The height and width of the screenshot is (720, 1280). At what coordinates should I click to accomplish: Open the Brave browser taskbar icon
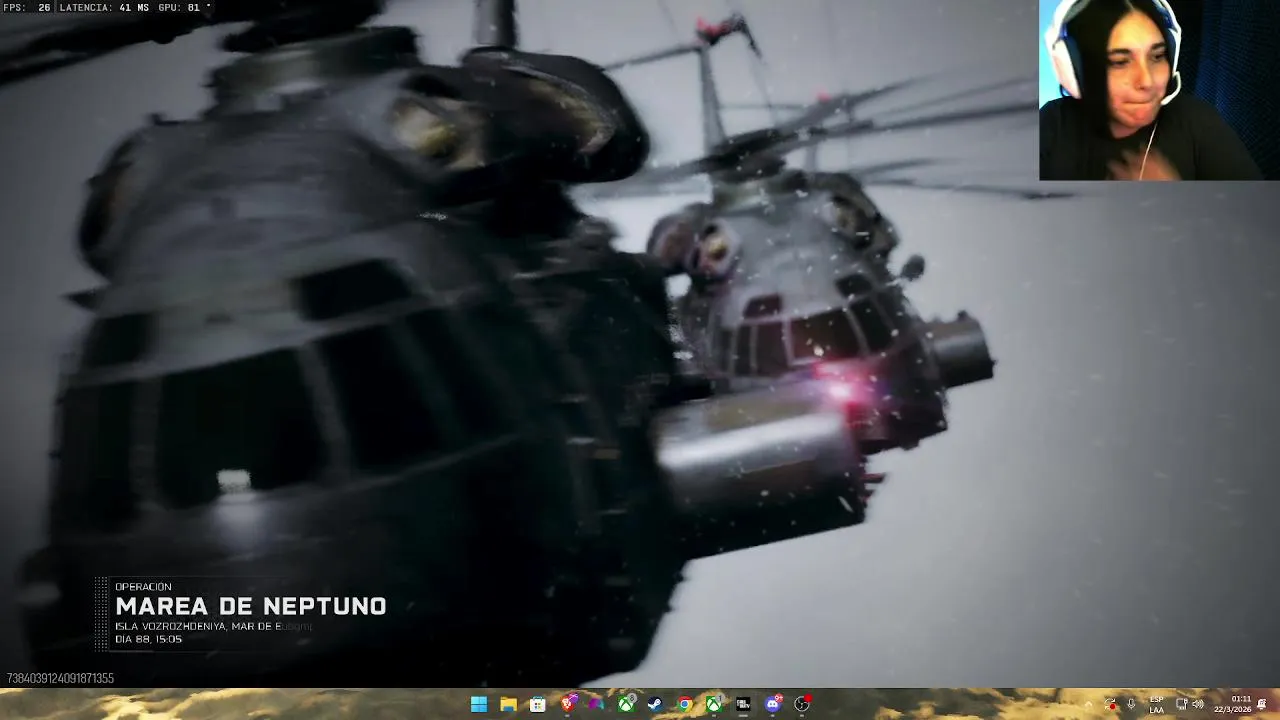tap(567, 704)
